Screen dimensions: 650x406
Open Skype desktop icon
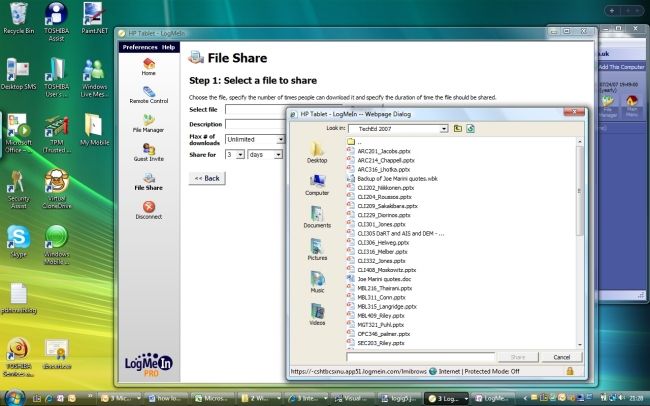pyautogui.click(x=18, y=241)
